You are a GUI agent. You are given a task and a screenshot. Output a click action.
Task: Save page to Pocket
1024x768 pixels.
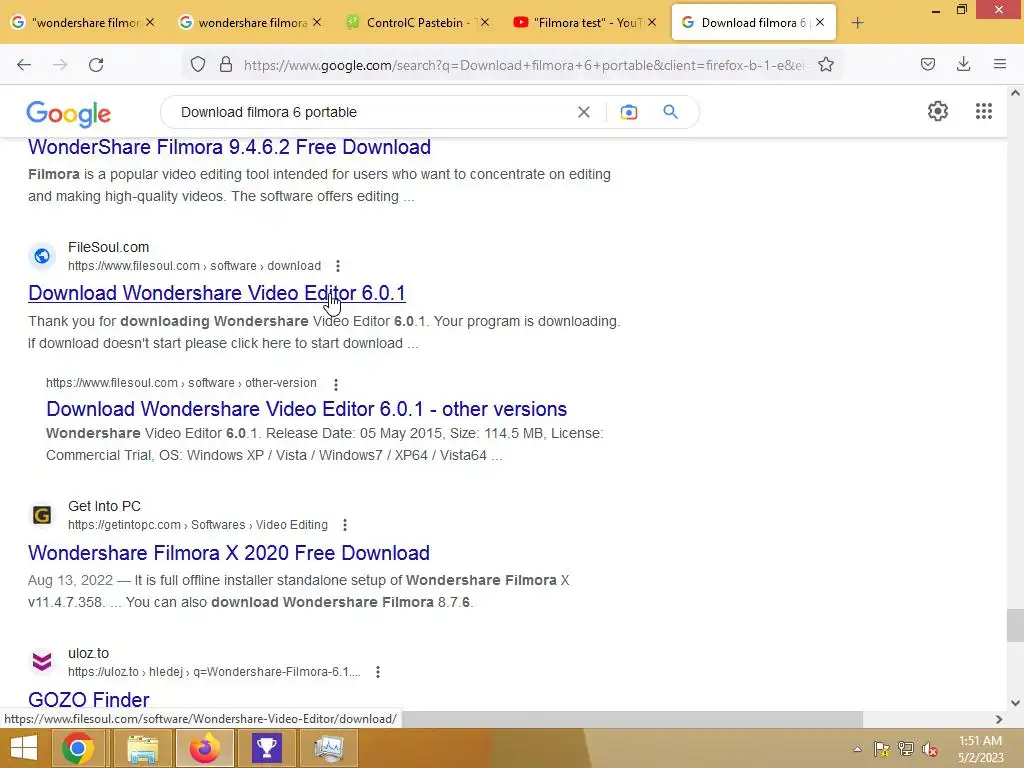pyautogui.click(x=928, y=64)
